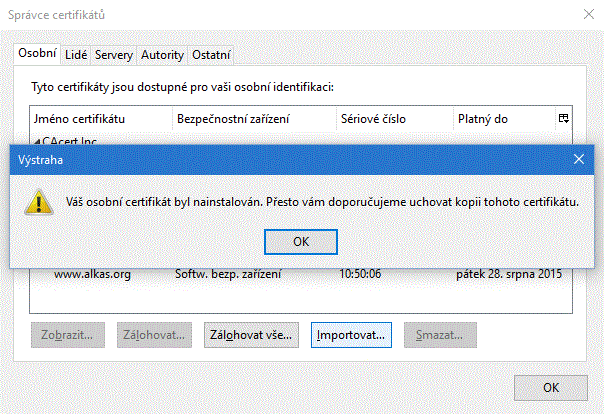Screen dimensions: 604x414
Task: Sort by Platný do column header
Action: pyautogui.click(x=502, y=119)
